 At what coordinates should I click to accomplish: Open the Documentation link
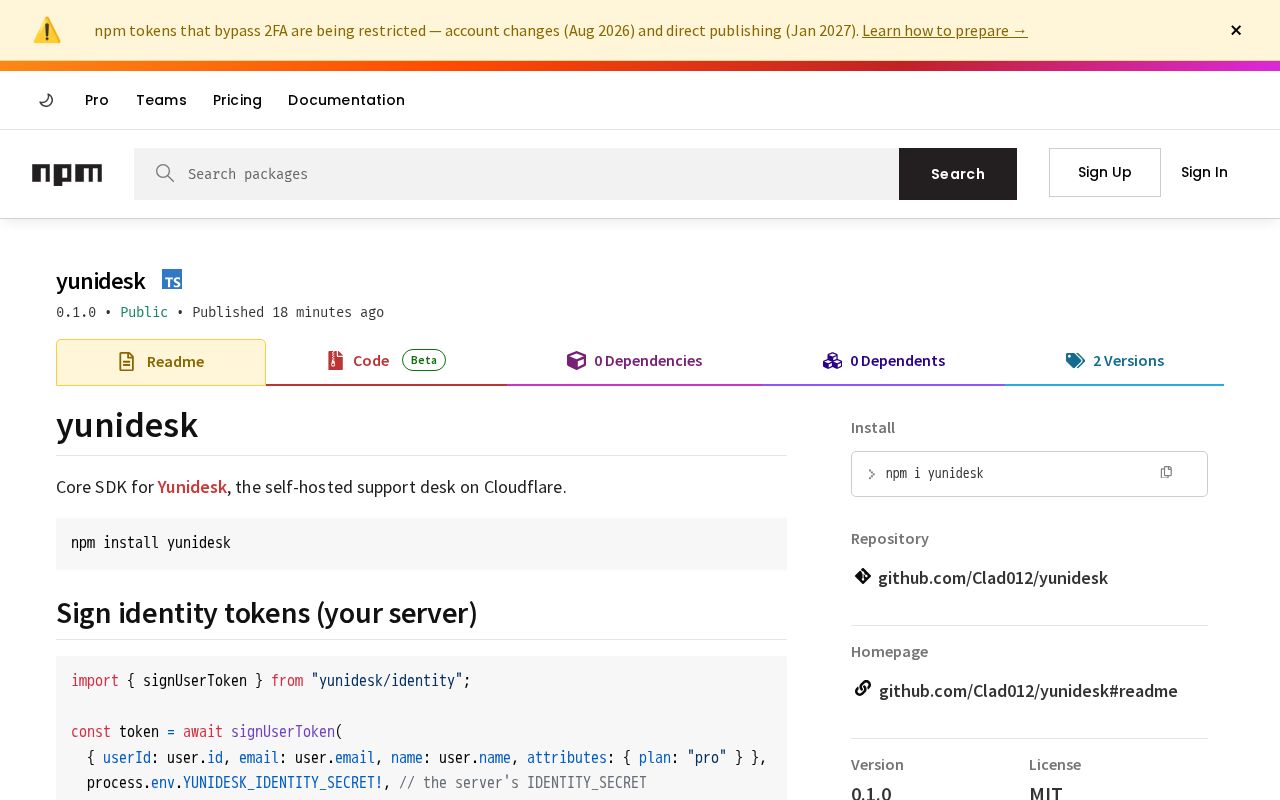(346, 100)
